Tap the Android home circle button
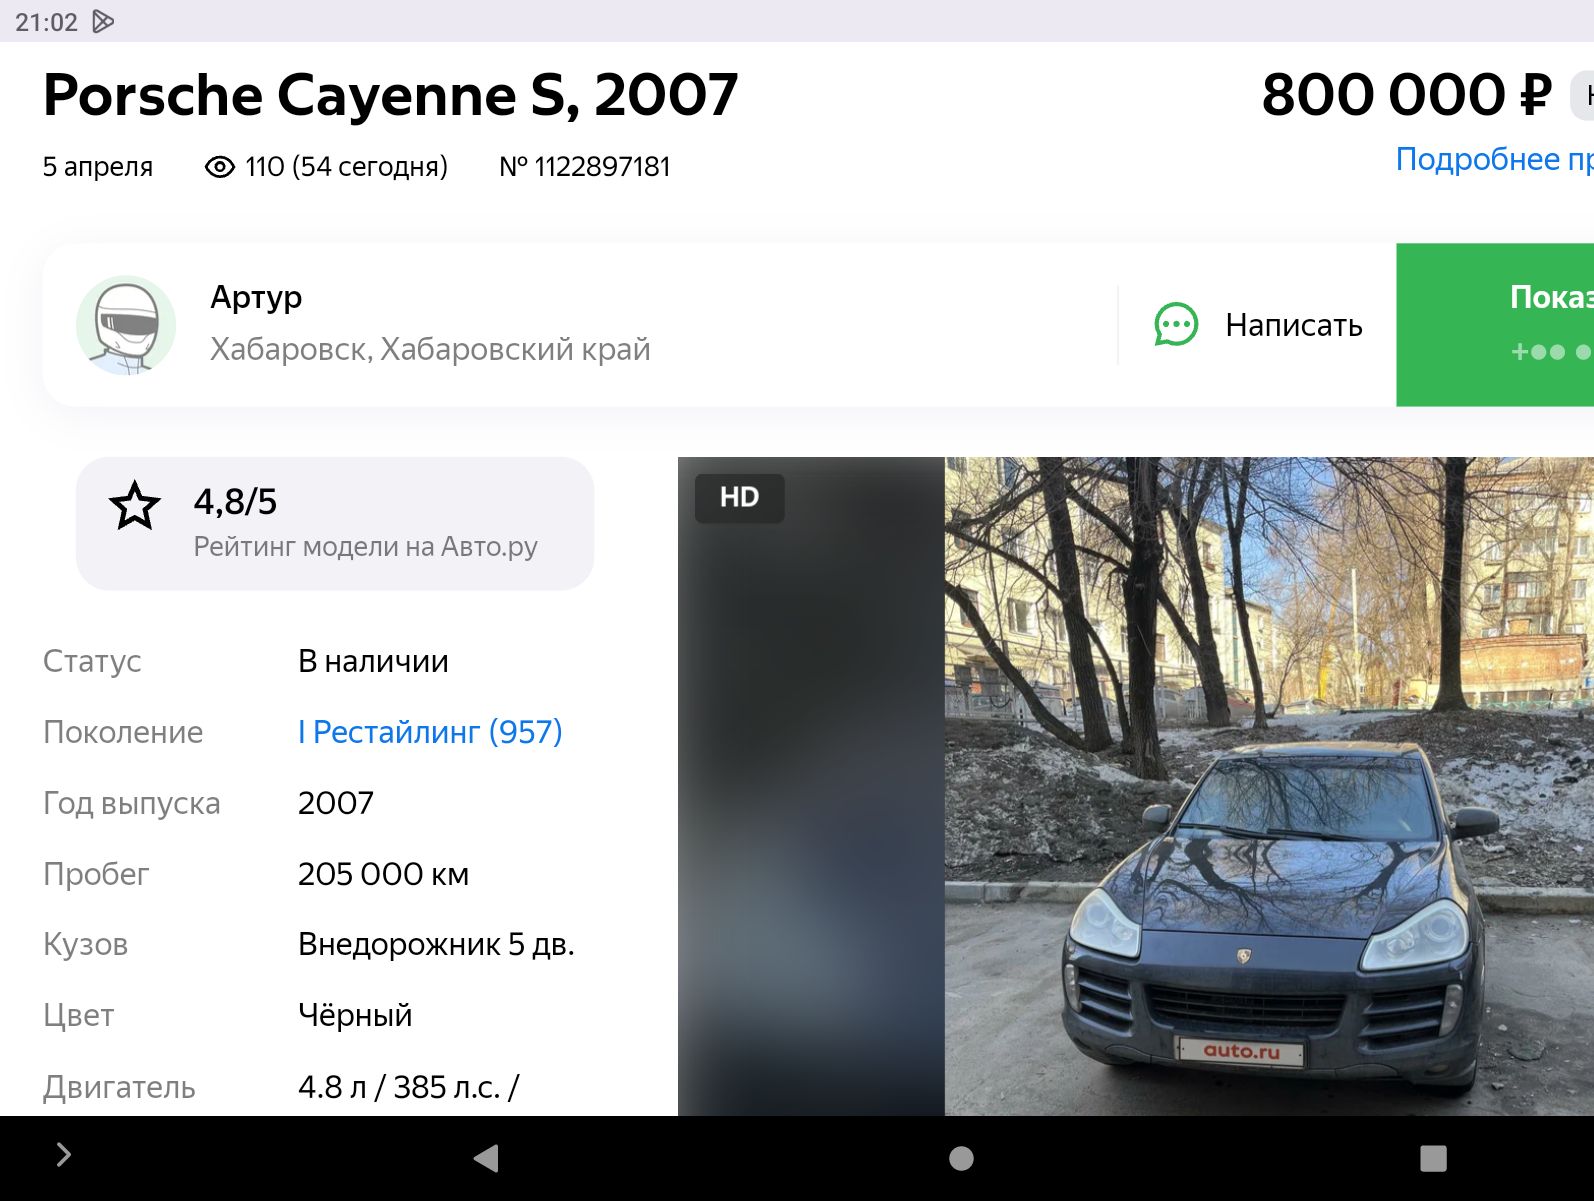This screenshot has width=1594, height=1201. tap(961, 1158)
